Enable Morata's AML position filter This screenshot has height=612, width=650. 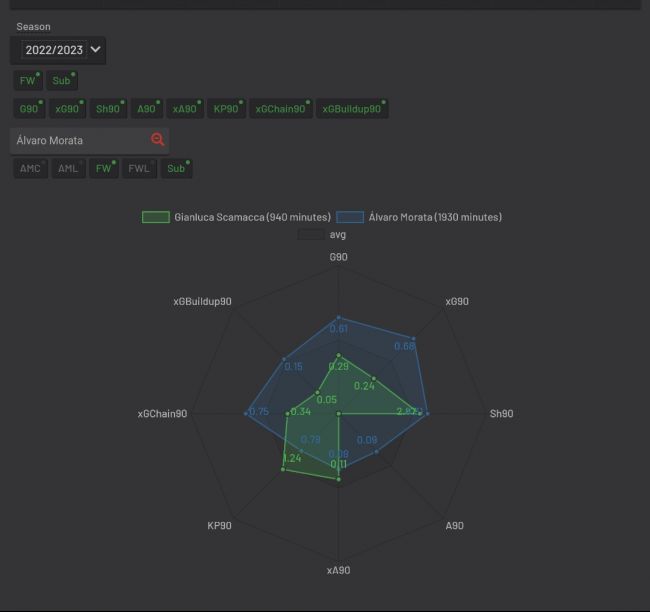(68, 168)
